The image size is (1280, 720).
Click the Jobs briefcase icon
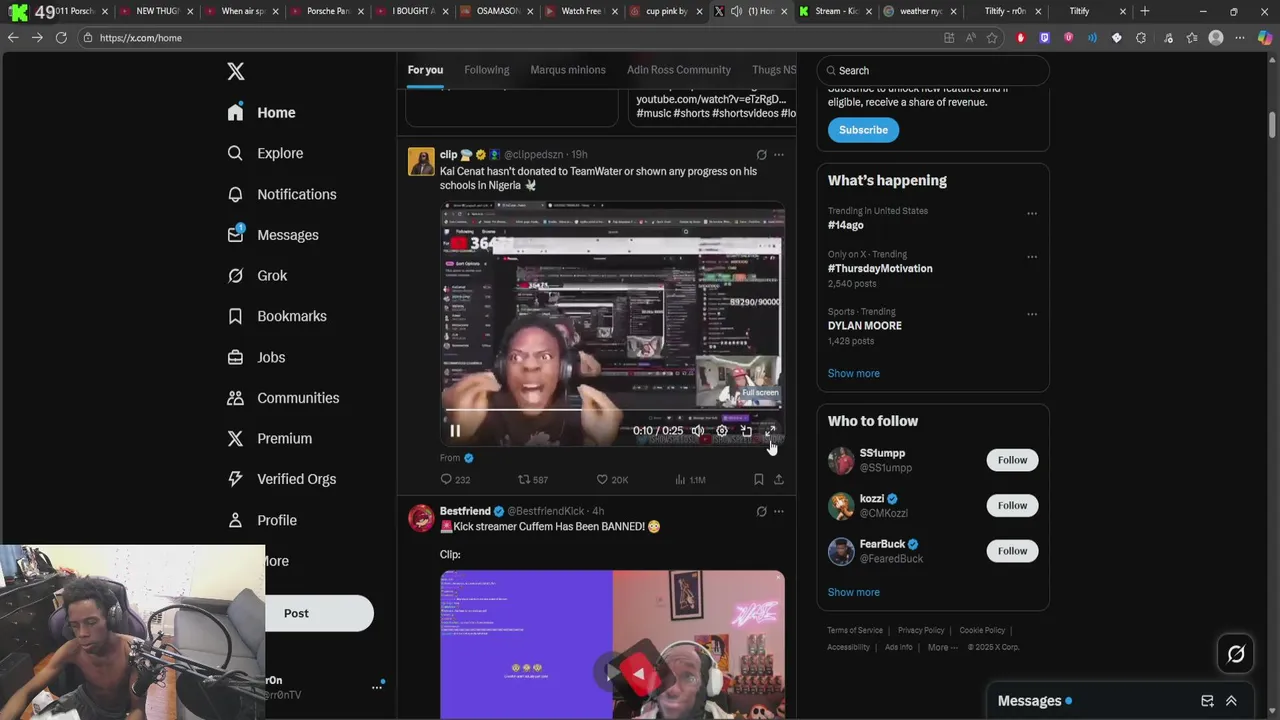235,357
